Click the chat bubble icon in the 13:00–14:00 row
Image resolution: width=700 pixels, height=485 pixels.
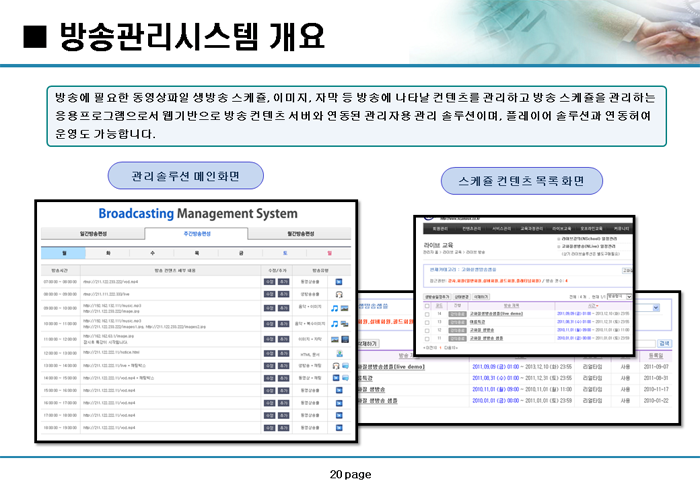[346, 366]
